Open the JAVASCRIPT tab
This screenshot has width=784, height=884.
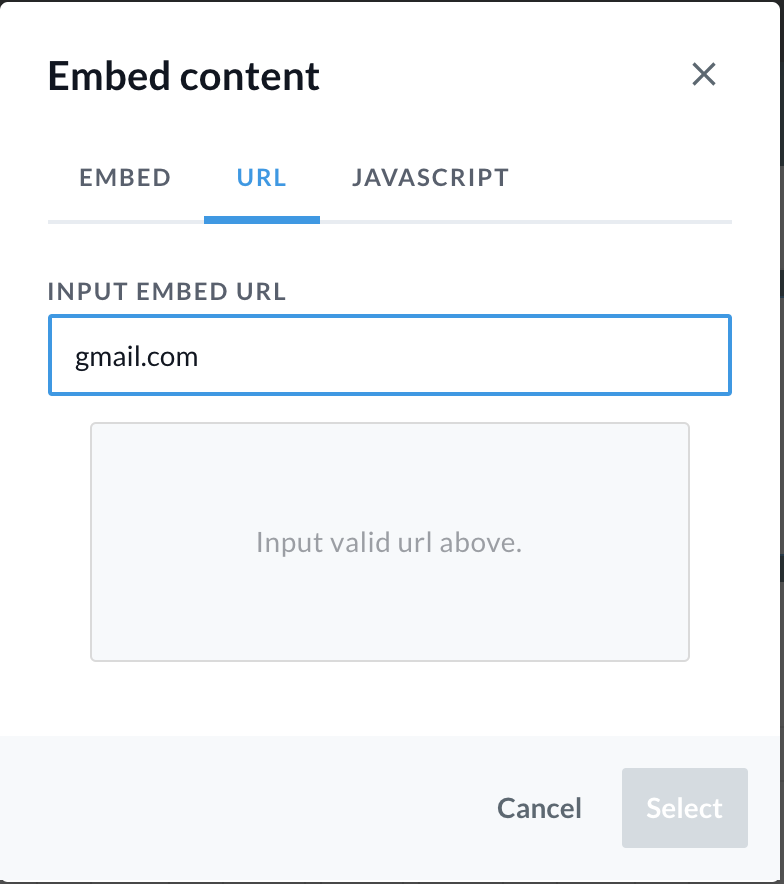coord(430,178)
